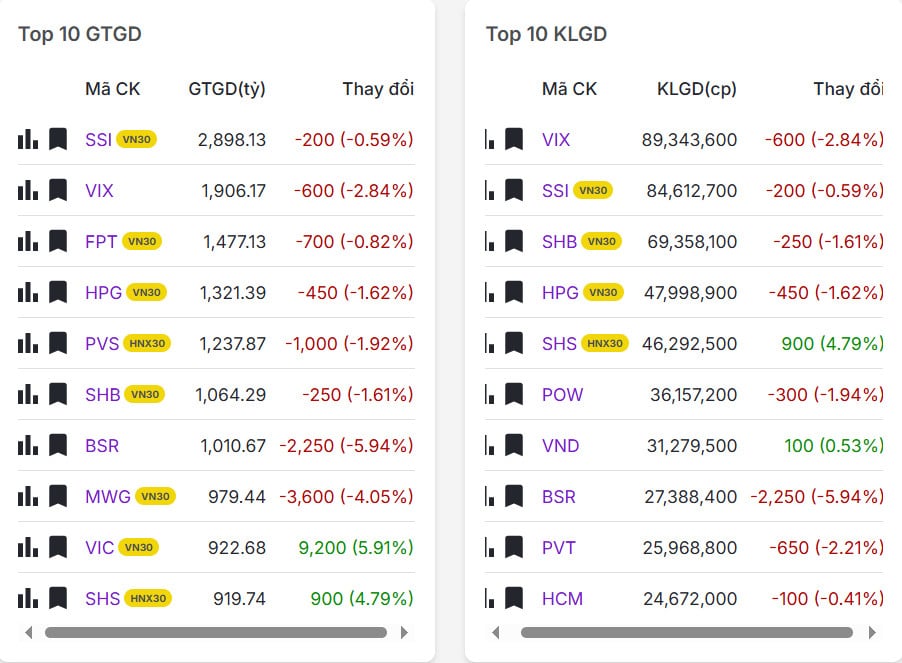Open the chart icon for PVS row

tap(28, 343)
